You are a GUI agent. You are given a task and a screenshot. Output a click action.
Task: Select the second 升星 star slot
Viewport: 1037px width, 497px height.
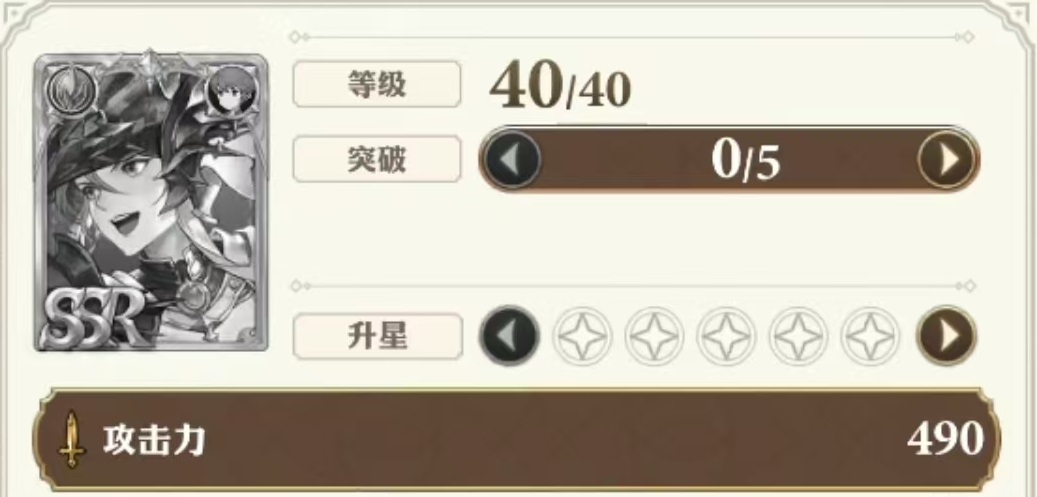[654, 336]
